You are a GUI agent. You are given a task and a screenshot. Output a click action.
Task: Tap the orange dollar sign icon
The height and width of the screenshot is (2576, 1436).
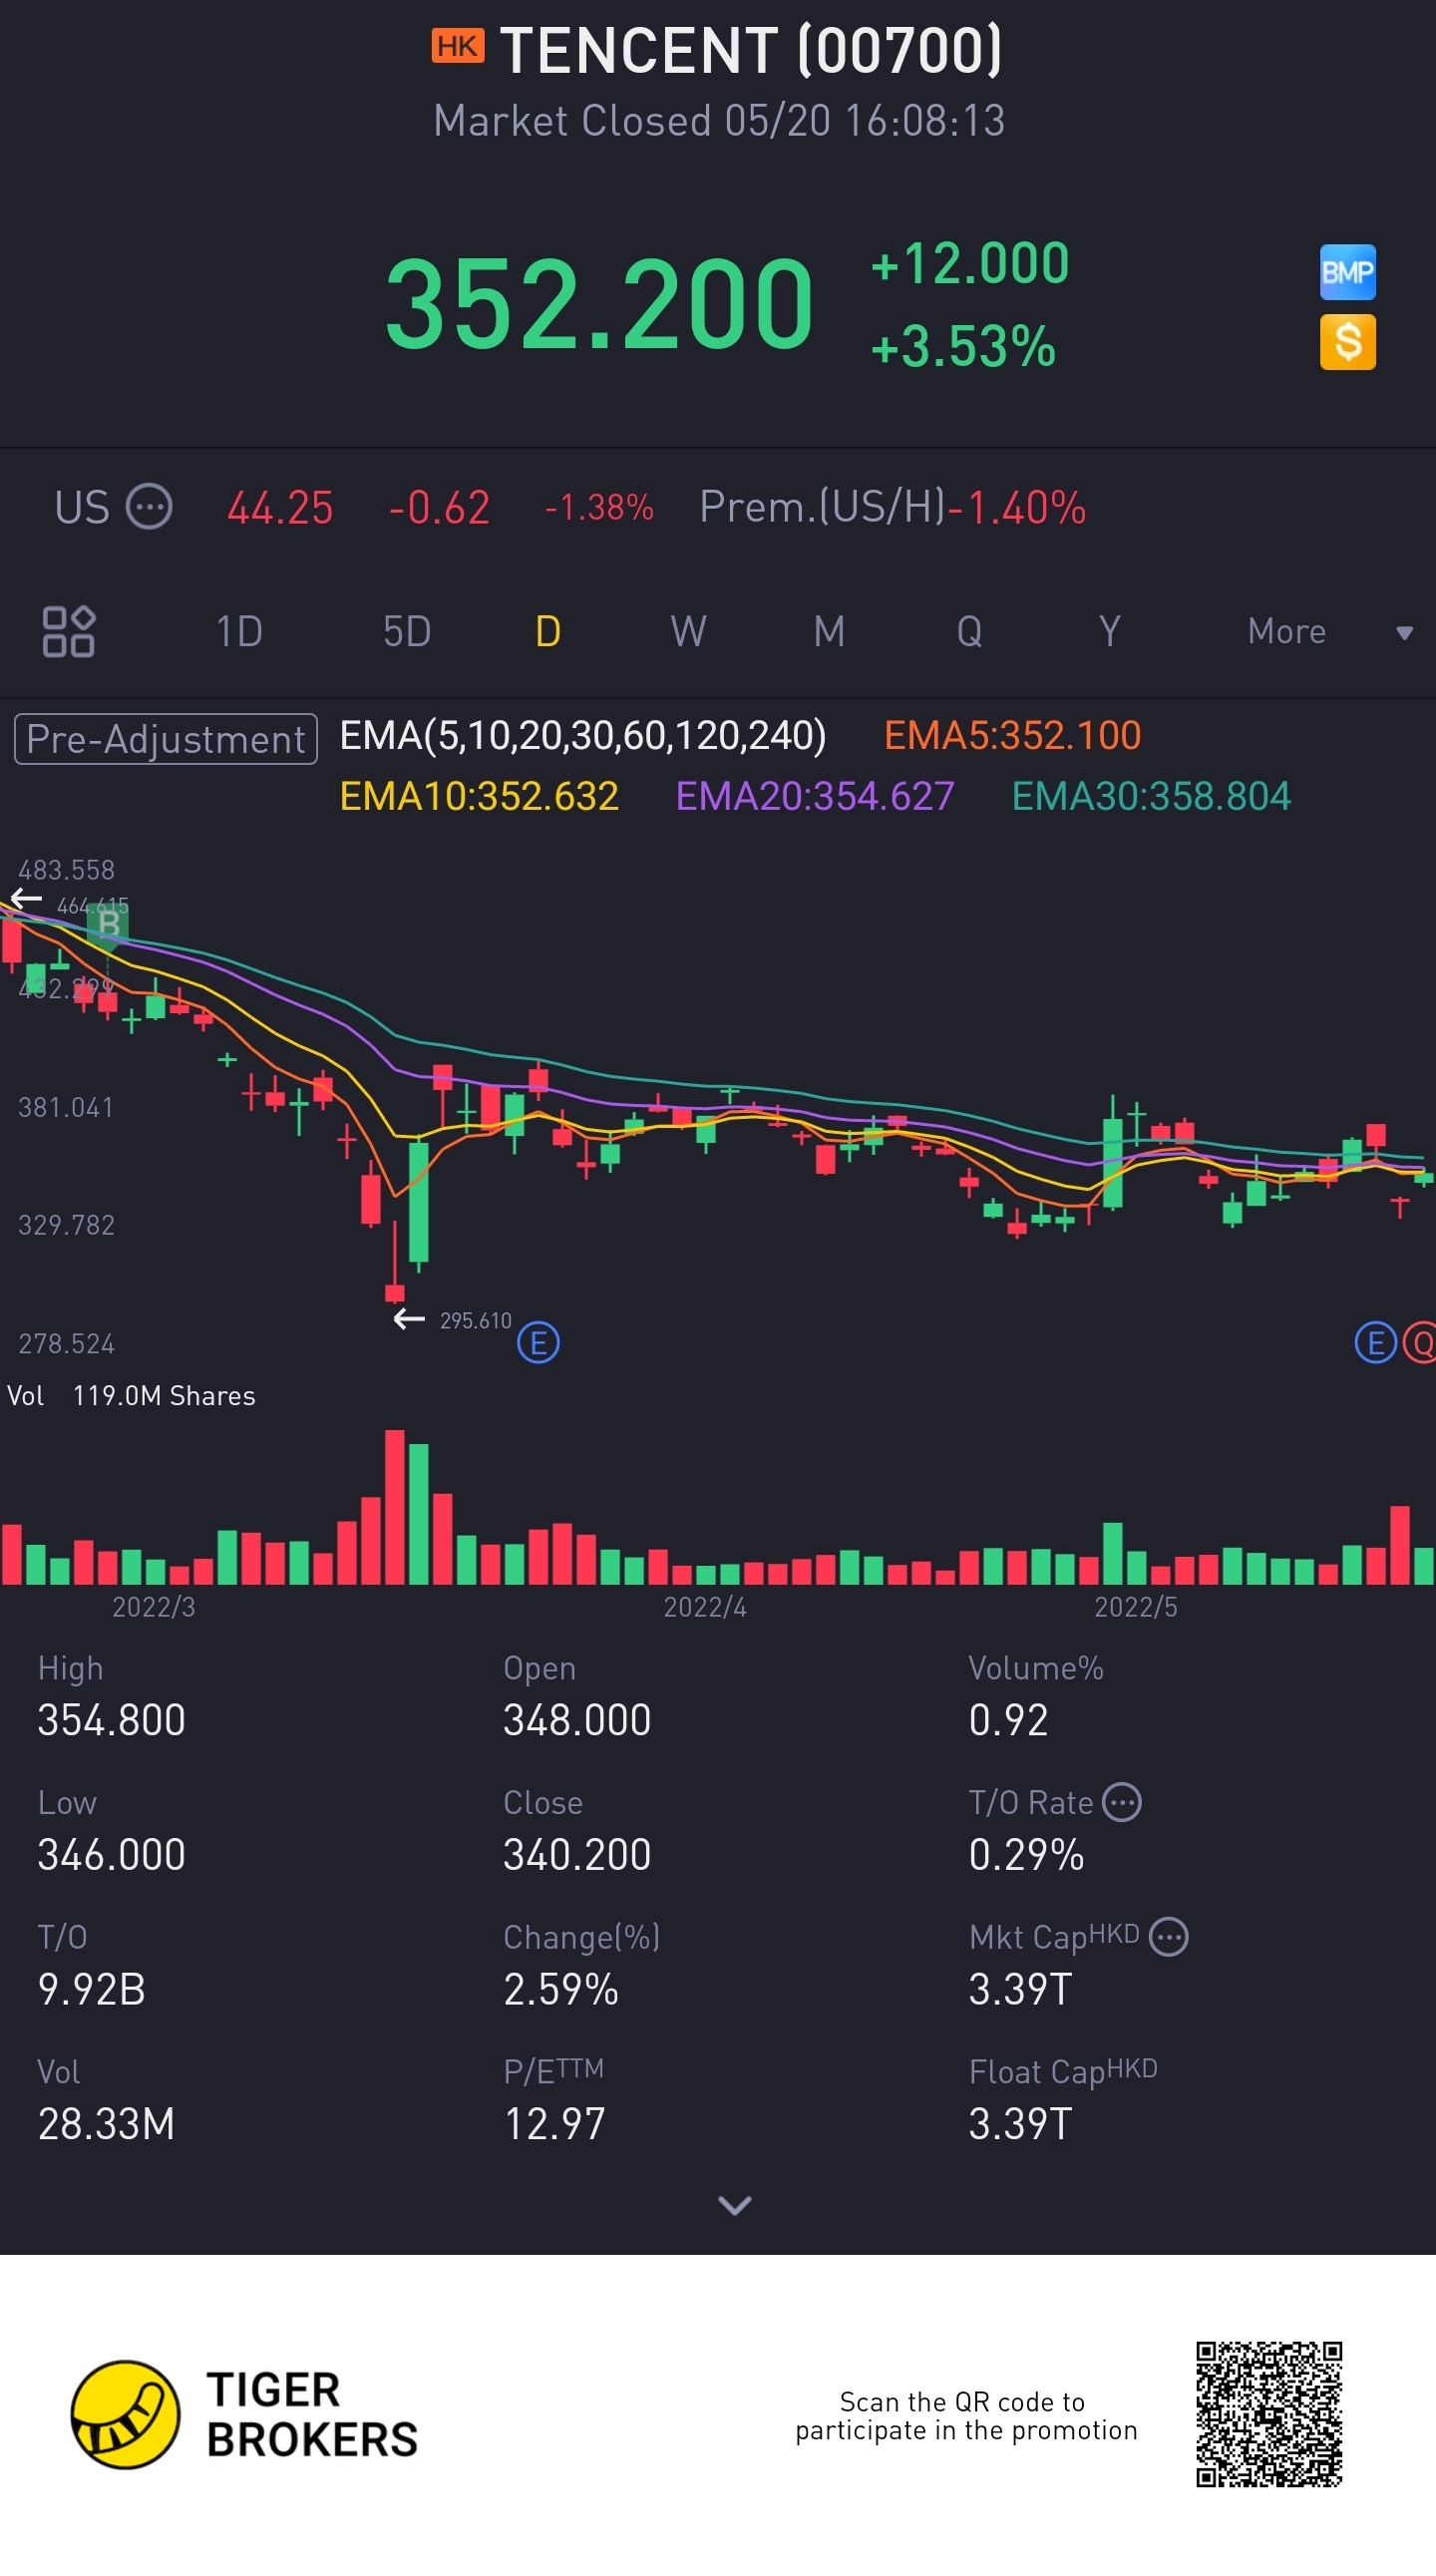click(1347, 342)
